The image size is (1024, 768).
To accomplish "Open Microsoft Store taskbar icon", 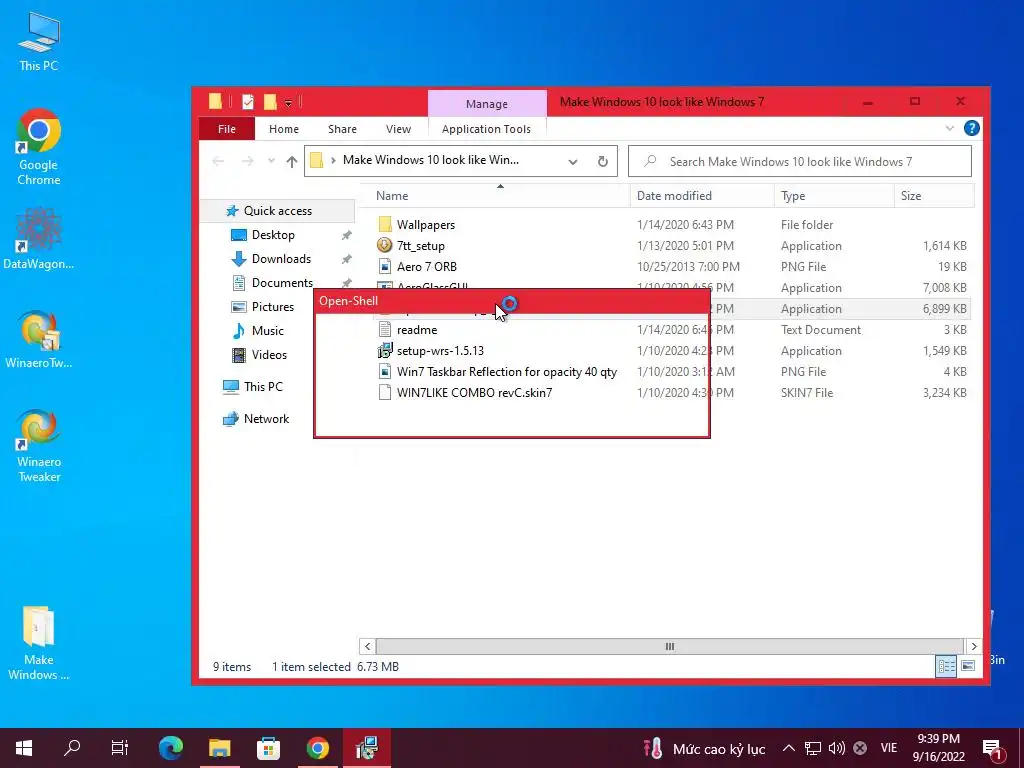I will [x=268, y=748].
